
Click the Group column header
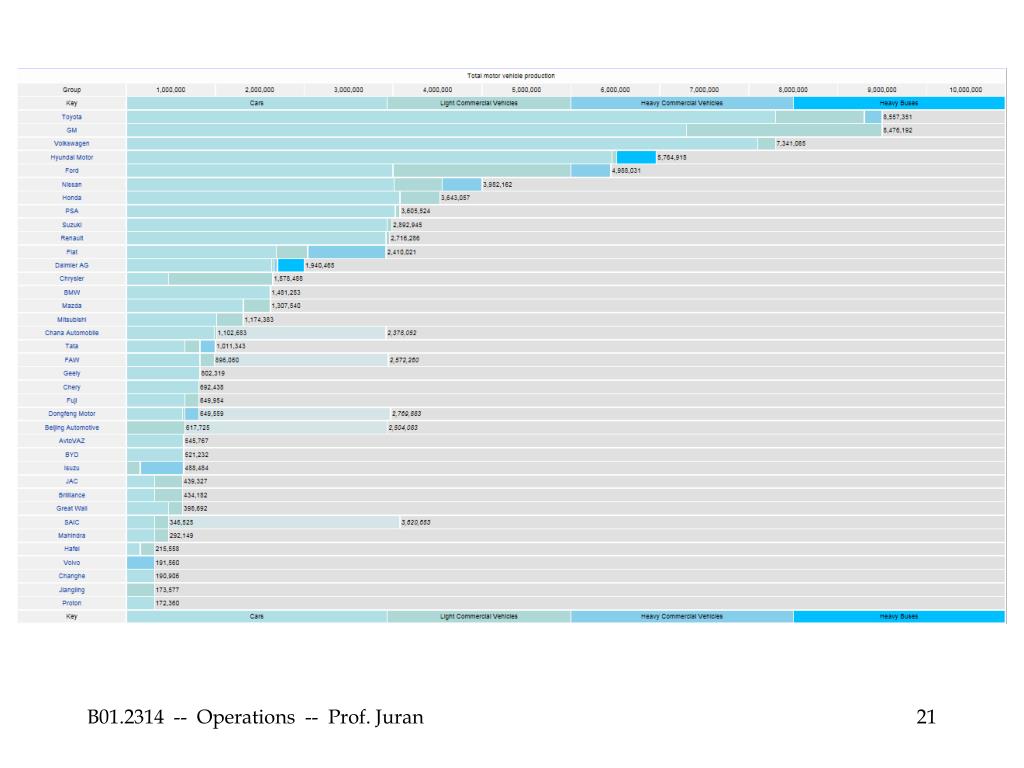(72, 89)
